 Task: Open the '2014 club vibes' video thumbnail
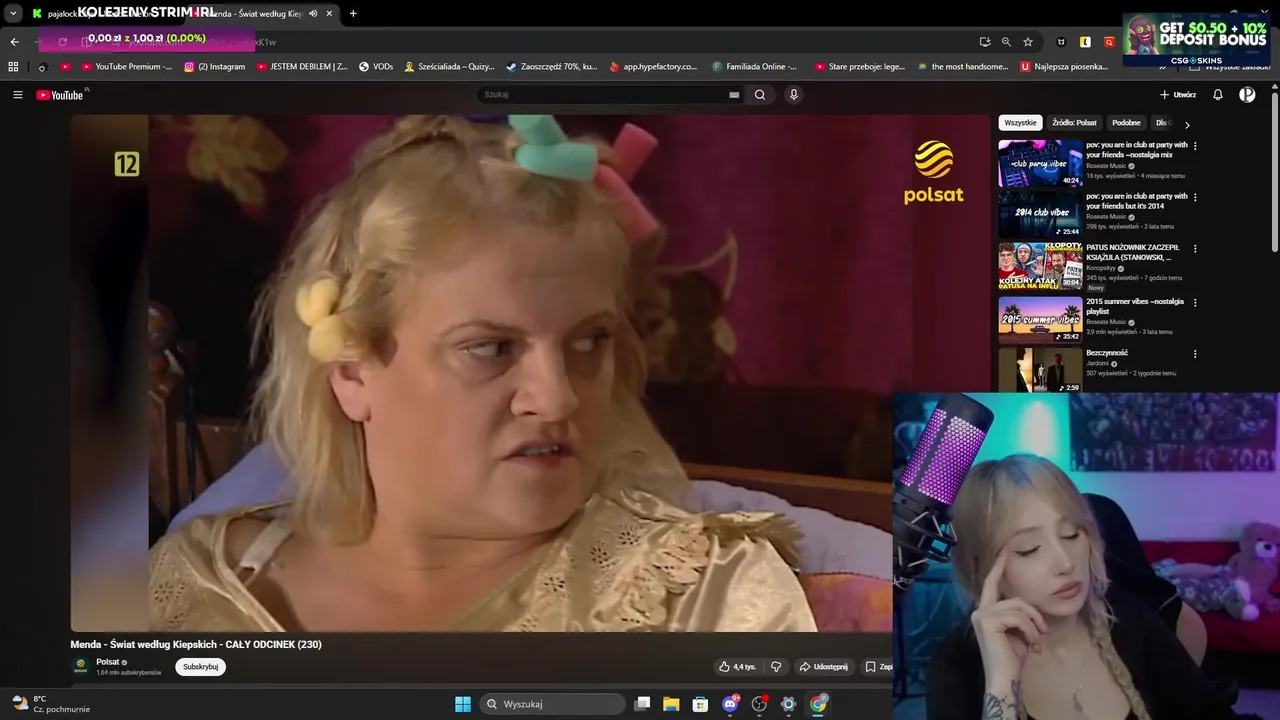tap(1040, 214)
